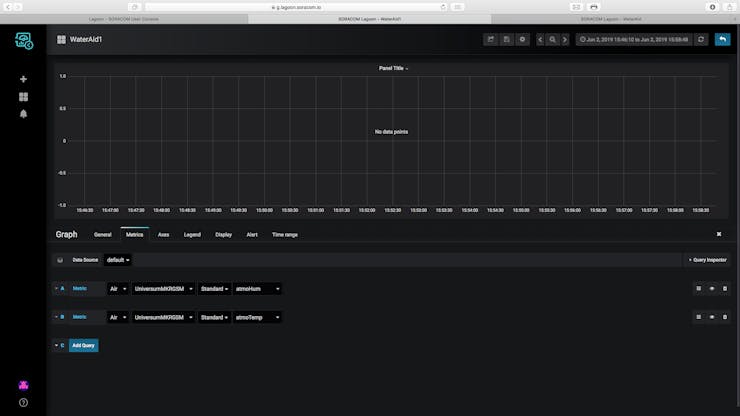The width and height of the screenshot is (740, 416).
Task: Shift time range backward with left arrow
Action: click(540, 40)
